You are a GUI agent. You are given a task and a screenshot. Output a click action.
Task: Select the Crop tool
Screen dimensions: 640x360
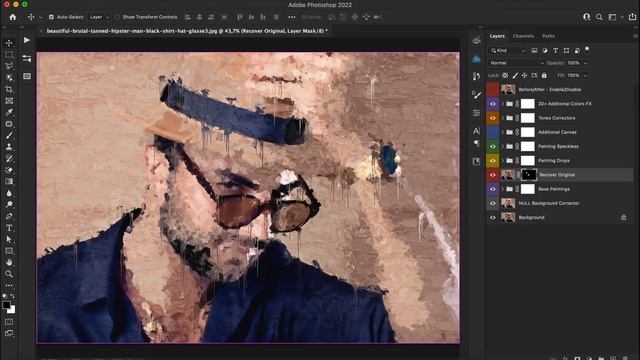click(9, 89)
